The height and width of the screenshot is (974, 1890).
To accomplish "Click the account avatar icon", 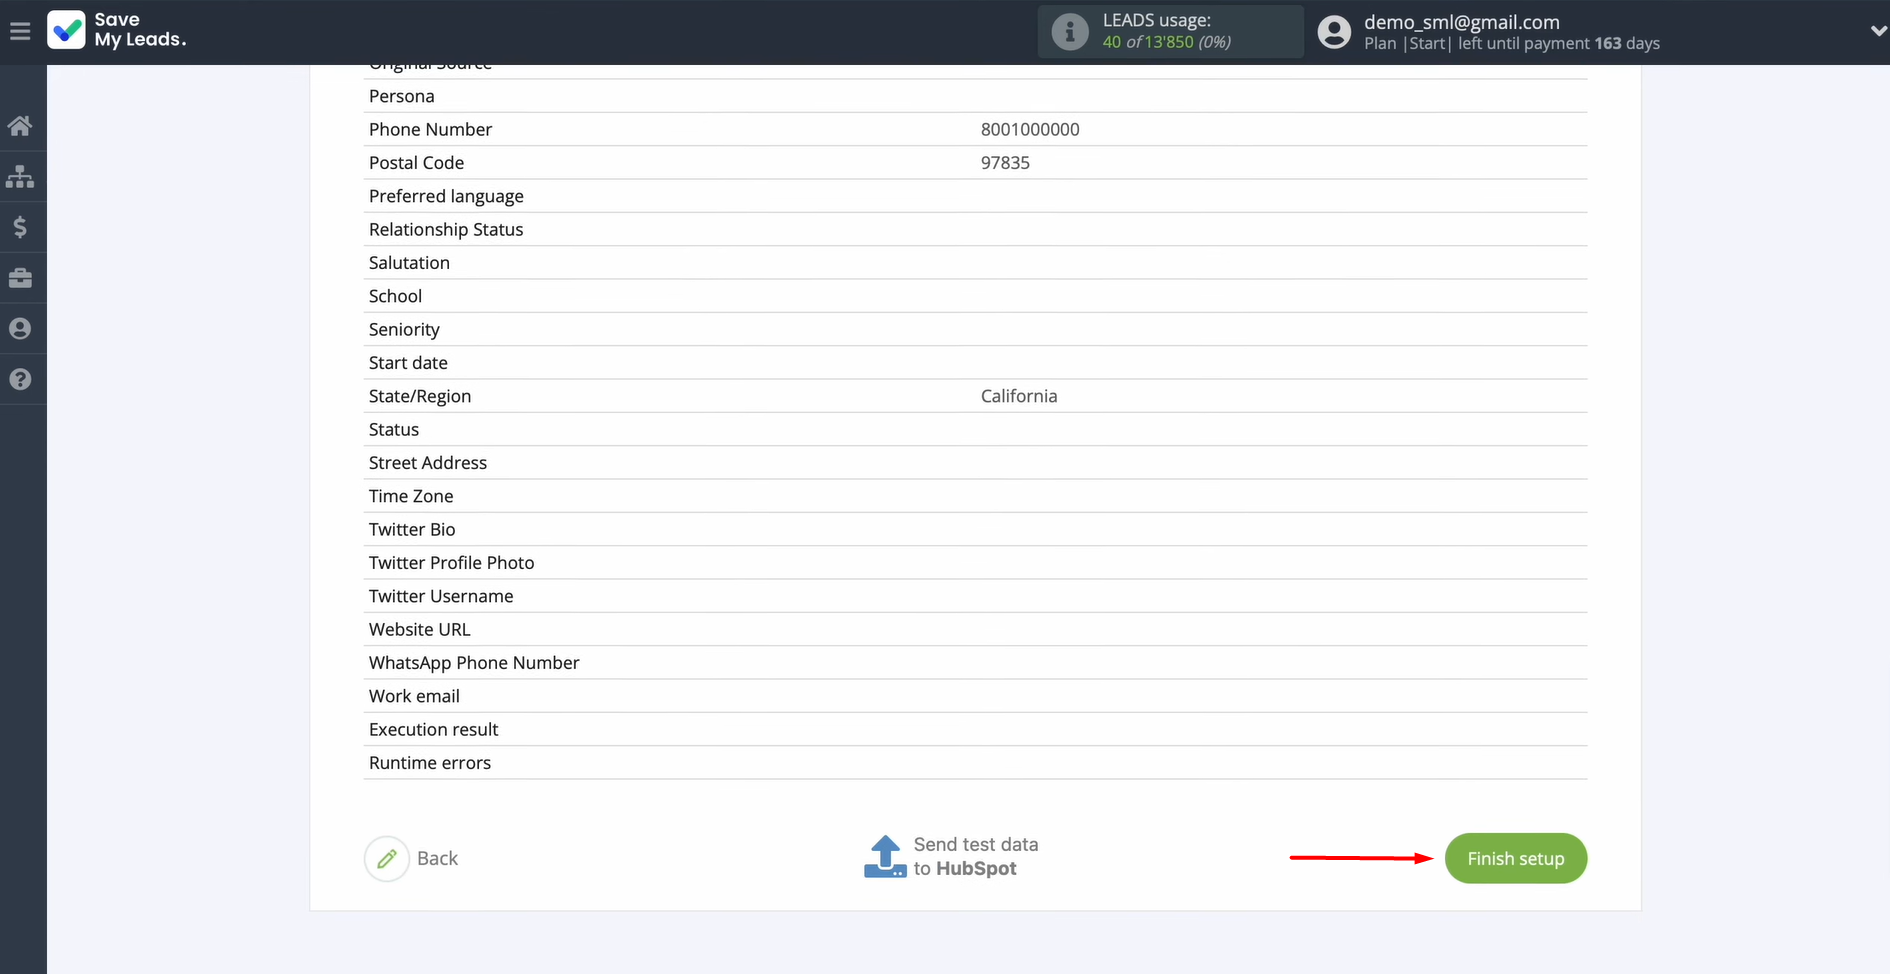I will [x=1334, y=32].
